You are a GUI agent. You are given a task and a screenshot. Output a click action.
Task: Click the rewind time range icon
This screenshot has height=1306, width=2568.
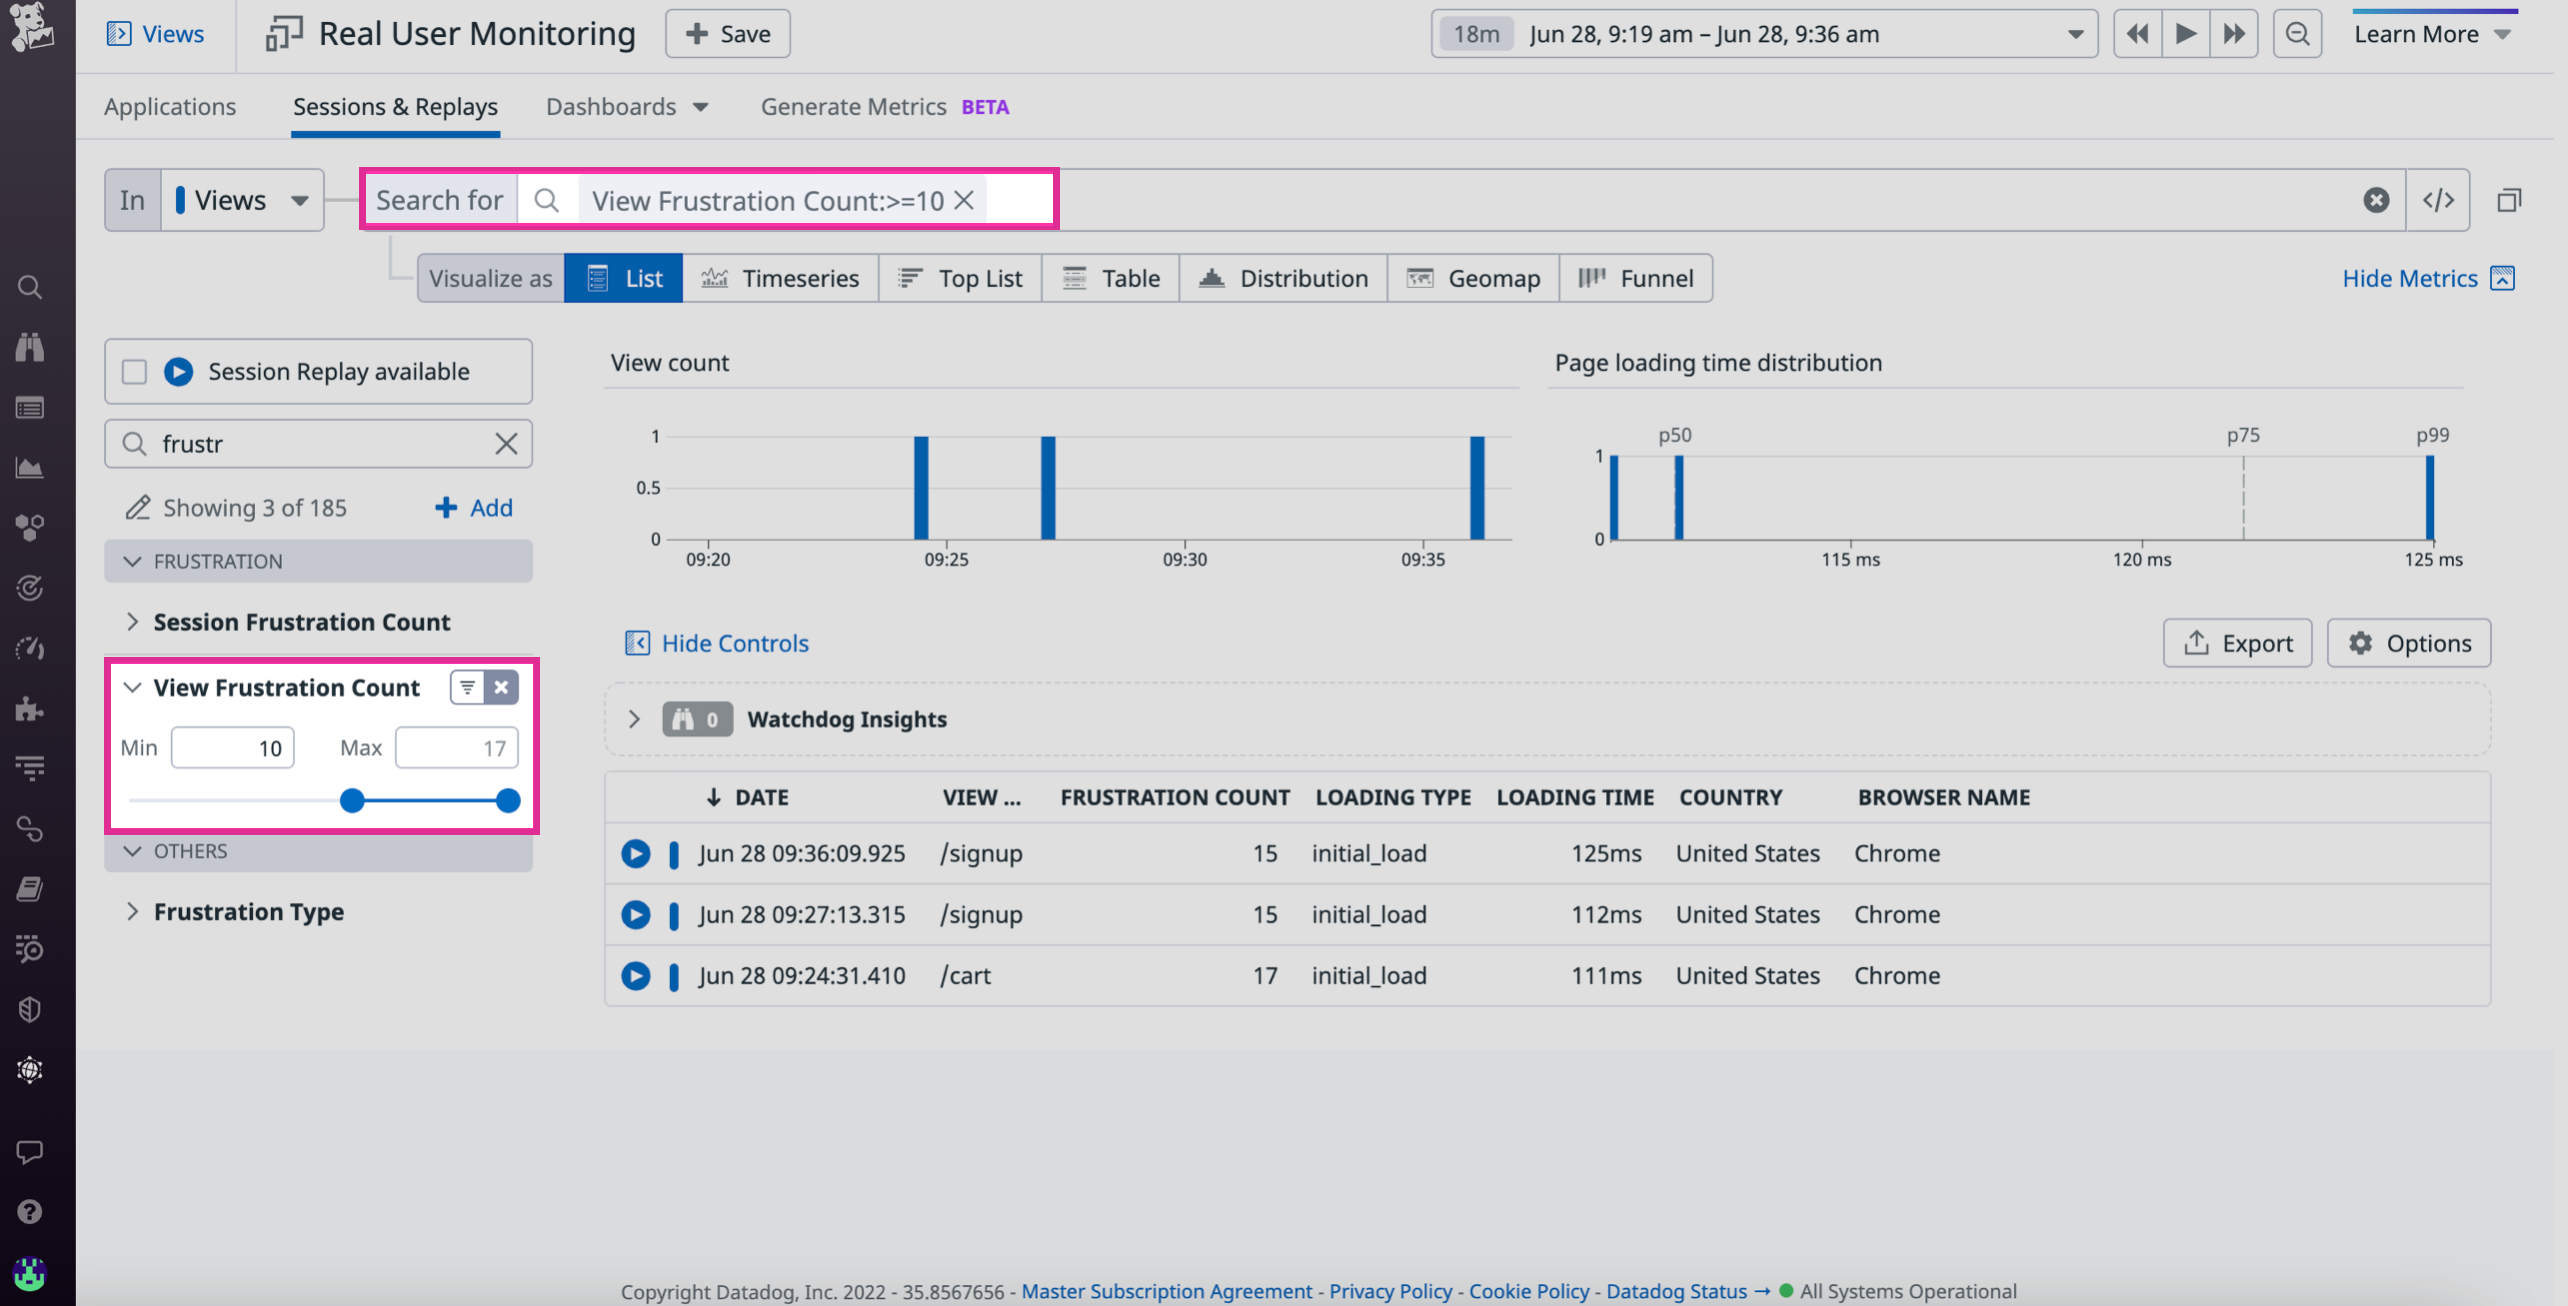click(x=2137, y=34)
